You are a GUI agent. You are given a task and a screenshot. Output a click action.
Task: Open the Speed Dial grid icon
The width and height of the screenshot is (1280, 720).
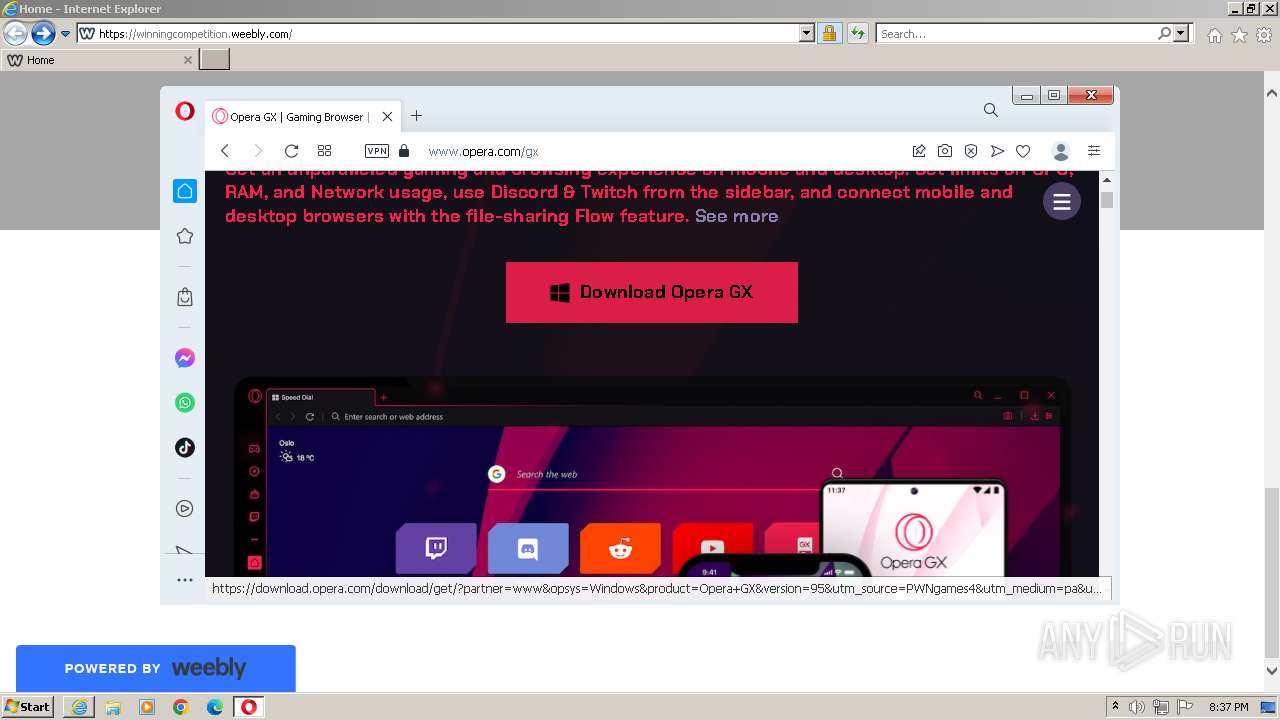click(324, 151)
